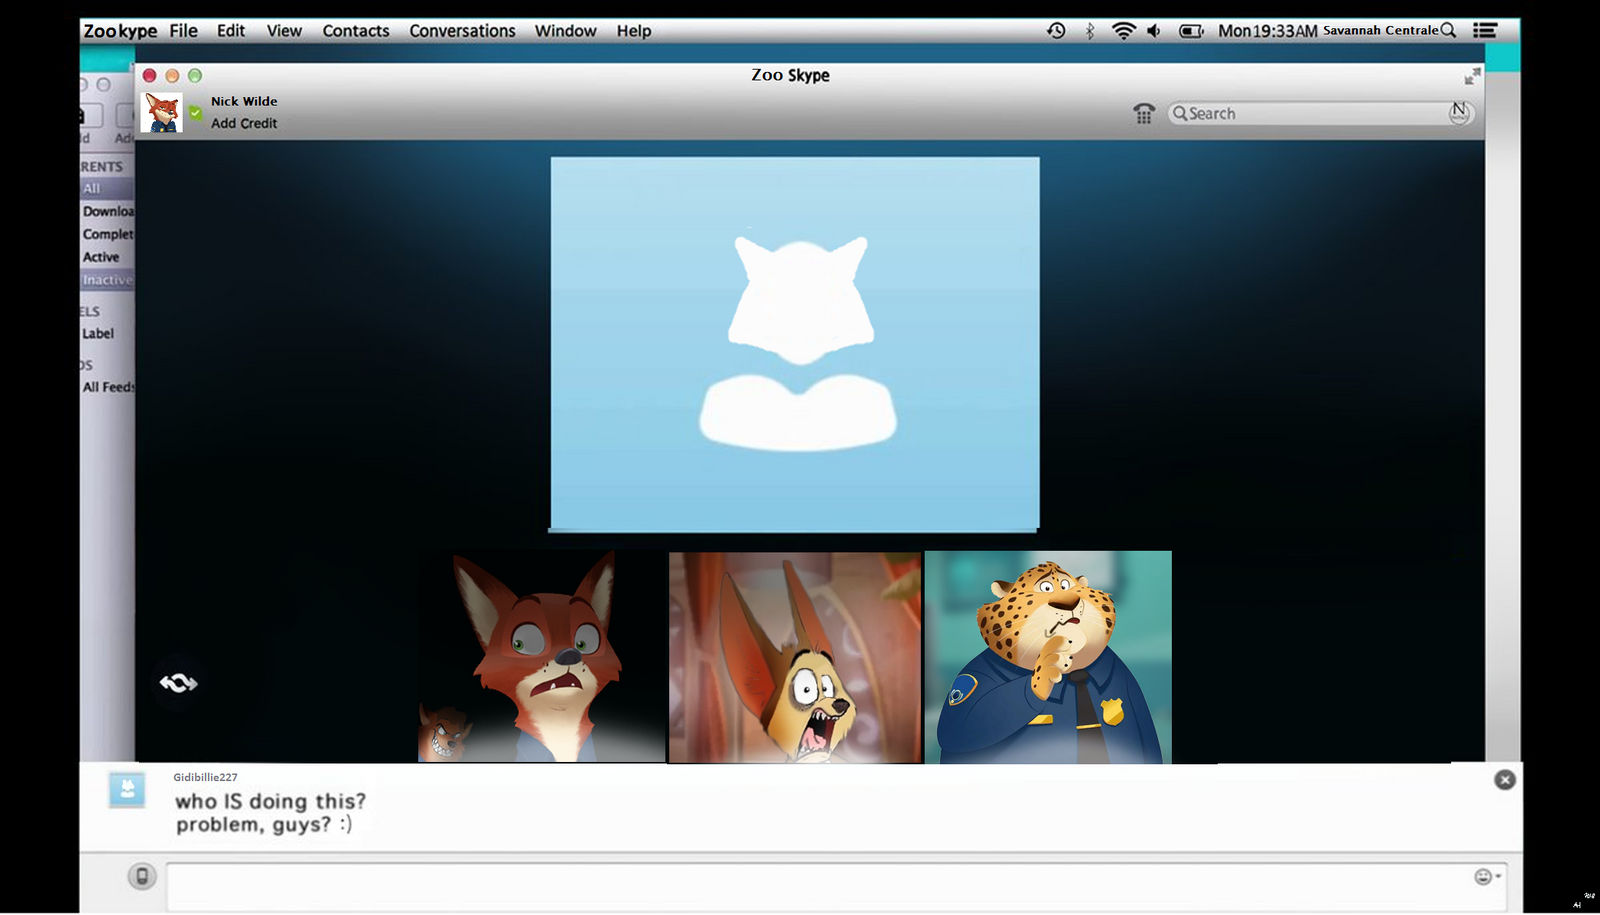
Task: Select Active in background window sidebar
Action: 101,257
